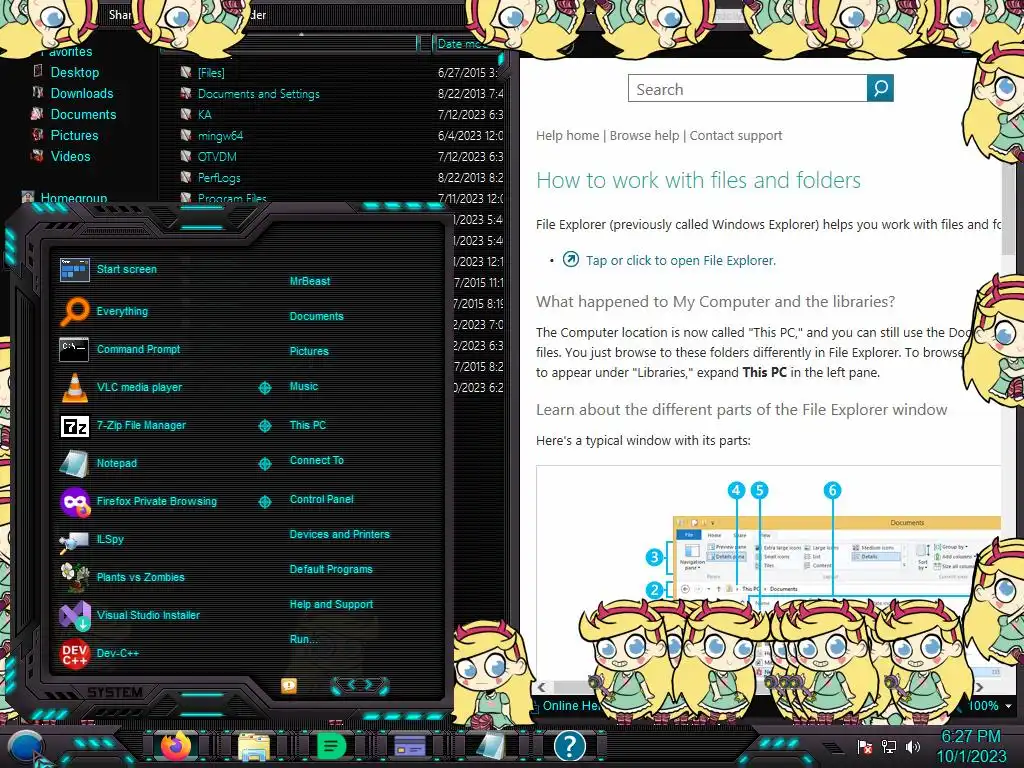Click Help home link

(x=568, y=135)
